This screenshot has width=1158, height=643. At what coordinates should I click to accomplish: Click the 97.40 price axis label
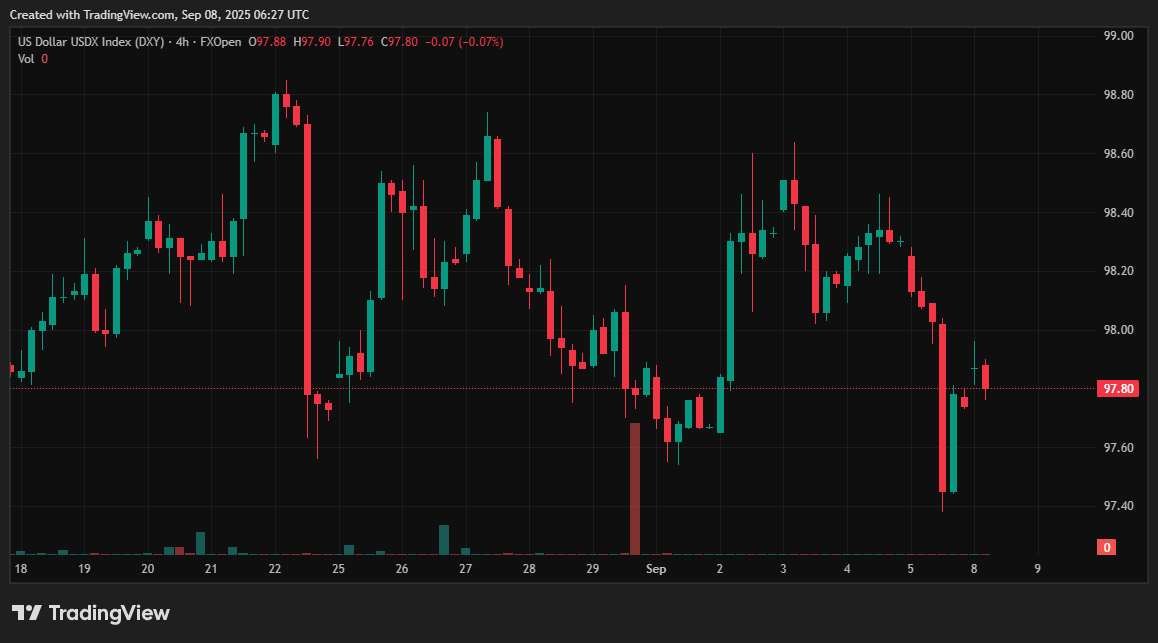[x=1118, y=506]
